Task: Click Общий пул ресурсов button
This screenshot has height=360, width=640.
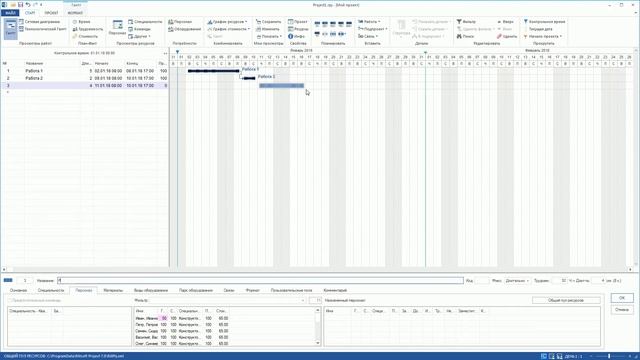Action: (x=566, y=300)
